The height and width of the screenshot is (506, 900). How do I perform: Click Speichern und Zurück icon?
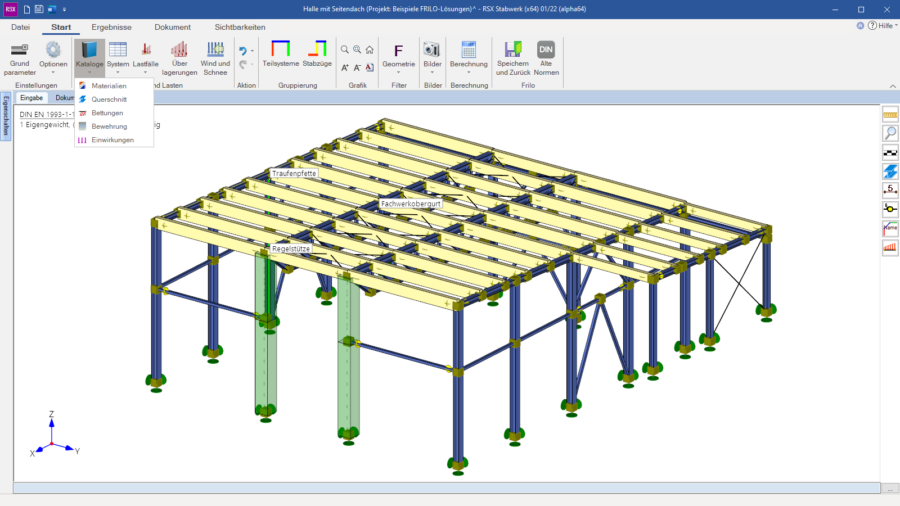coord(513,58)
